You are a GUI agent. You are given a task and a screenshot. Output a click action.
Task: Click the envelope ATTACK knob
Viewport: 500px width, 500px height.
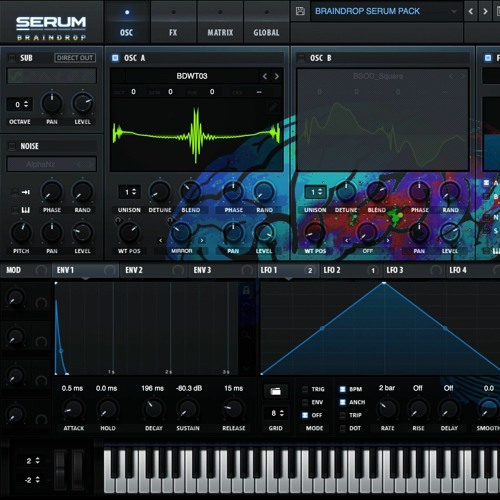[x=73, y=409]
